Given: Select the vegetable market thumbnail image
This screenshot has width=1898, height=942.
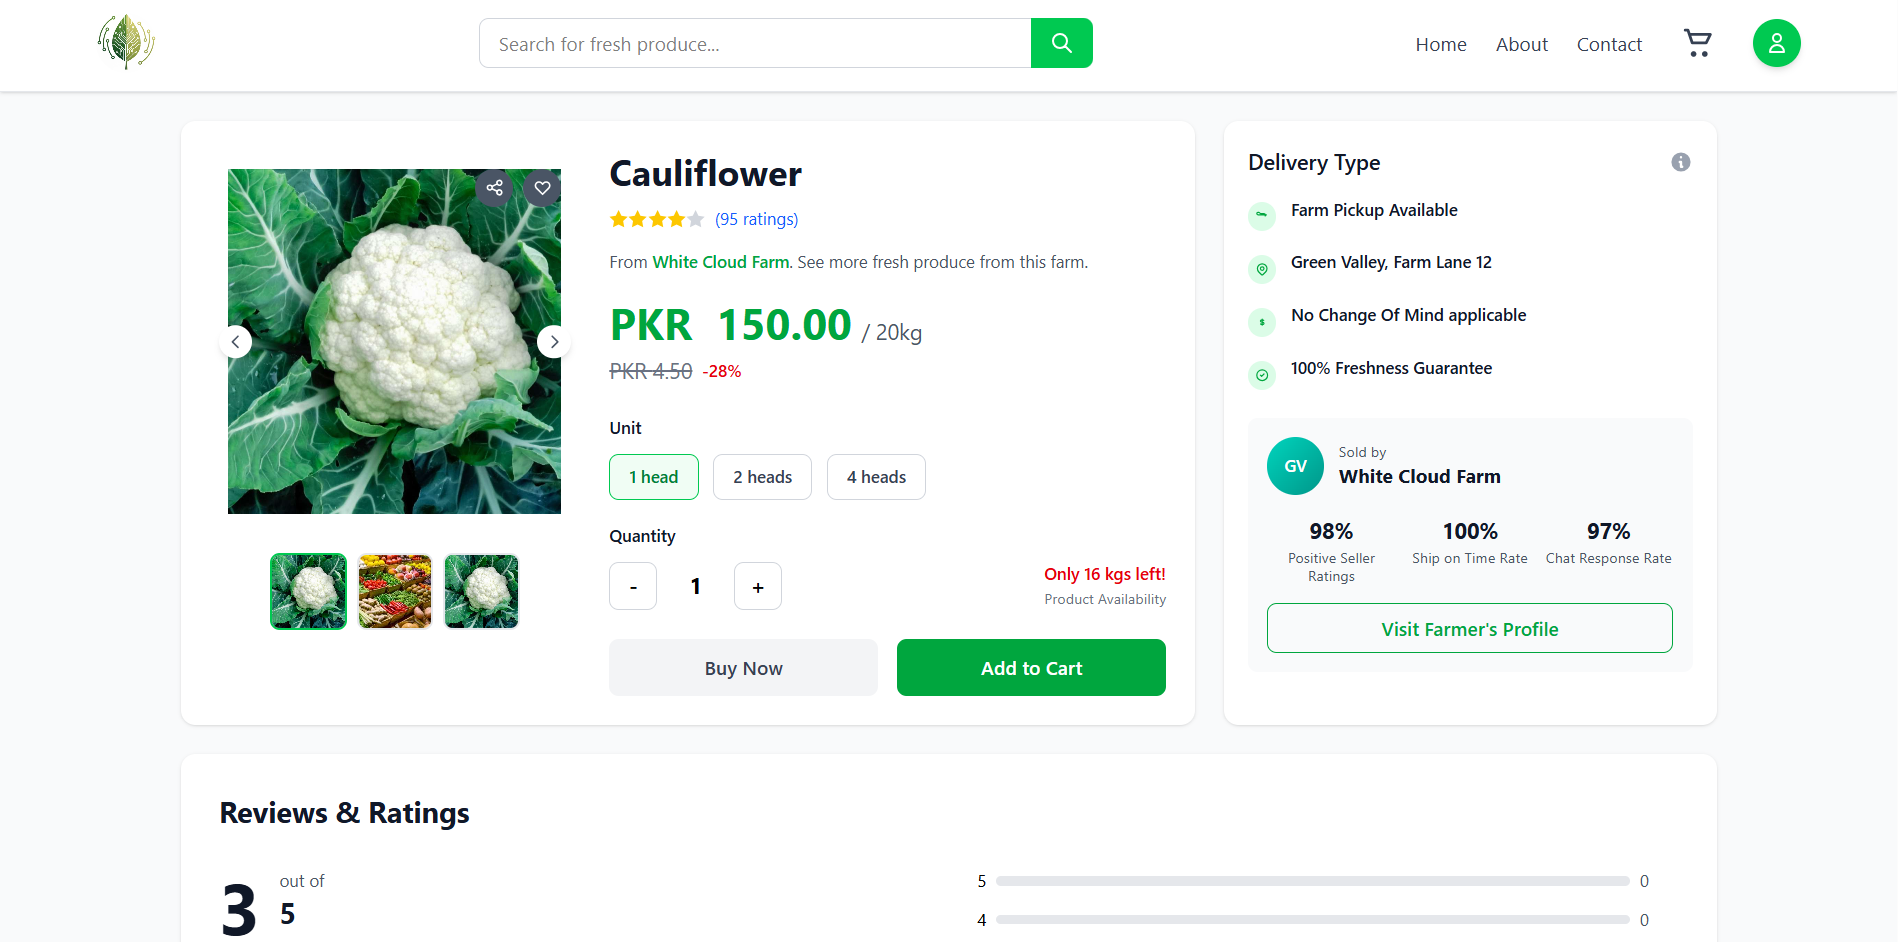Looking at the screenshot, I should (395, 591).
